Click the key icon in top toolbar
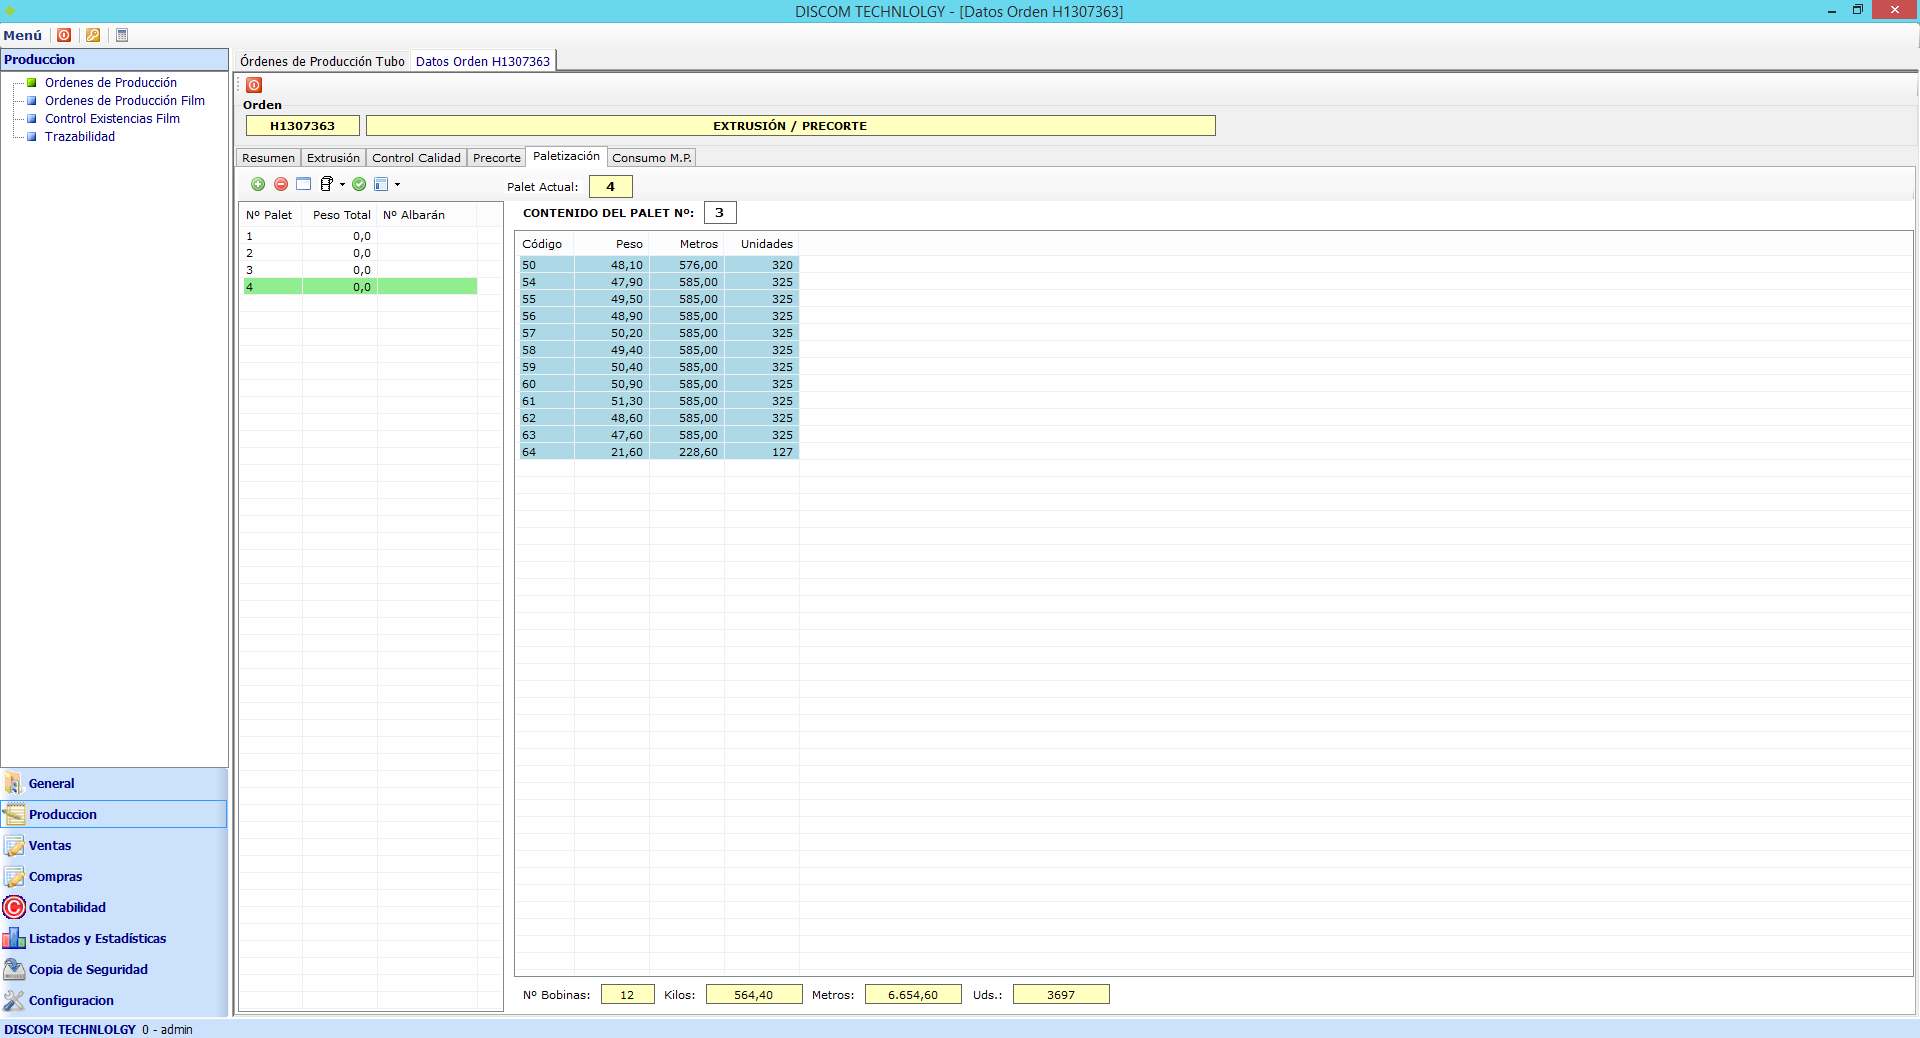The image size is (1920, 1038). tap(93, 35)
